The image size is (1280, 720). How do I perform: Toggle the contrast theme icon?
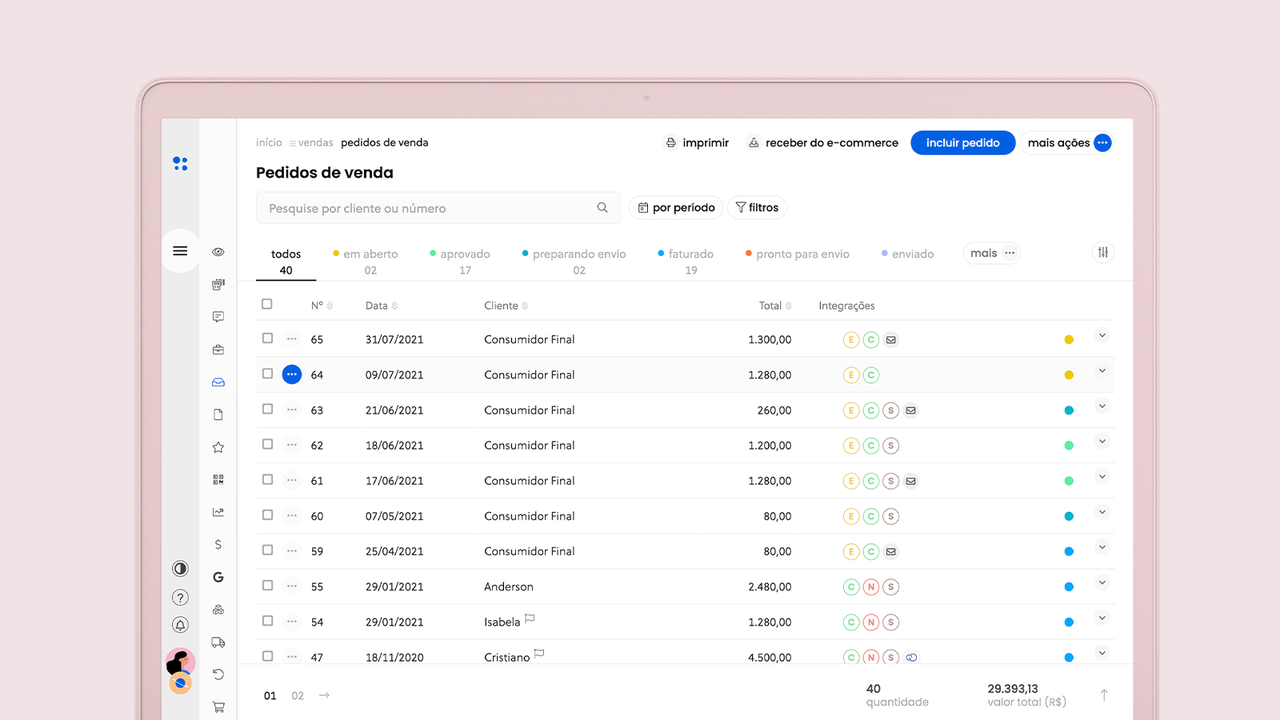pos(180,568)
